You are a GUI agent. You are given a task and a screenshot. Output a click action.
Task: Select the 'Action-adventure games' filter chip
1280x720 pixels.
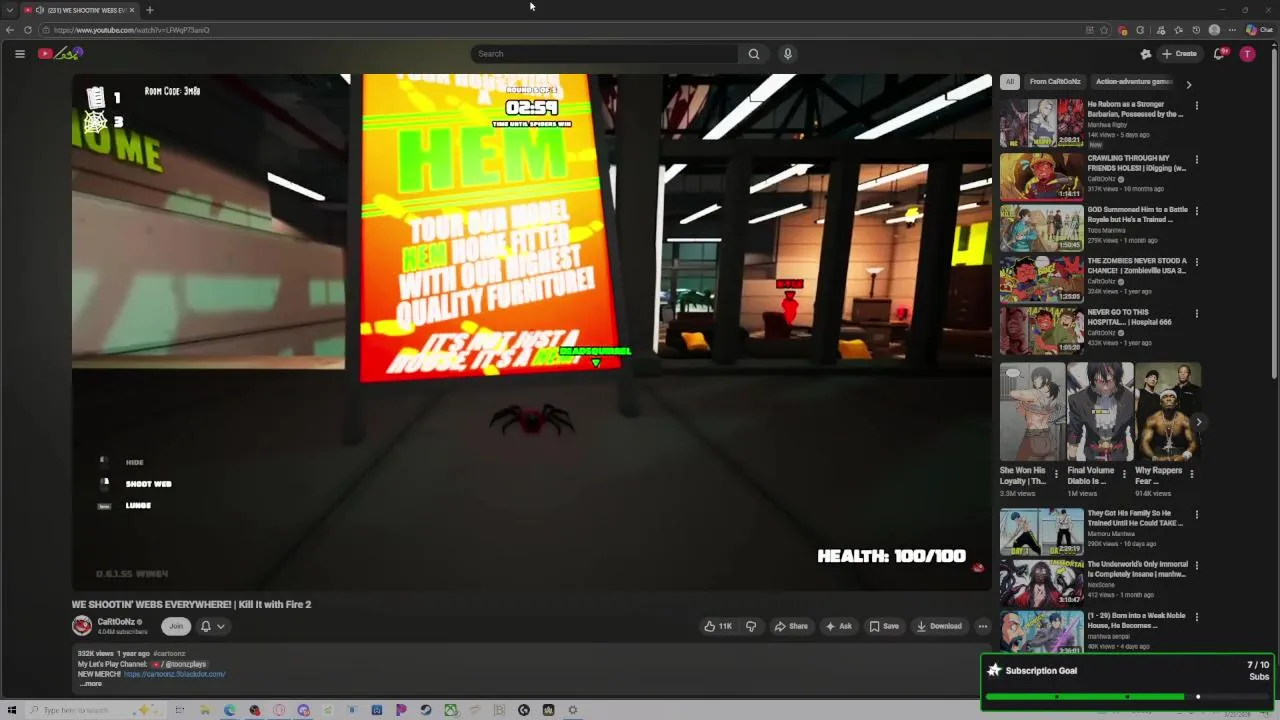point(1133,82)
